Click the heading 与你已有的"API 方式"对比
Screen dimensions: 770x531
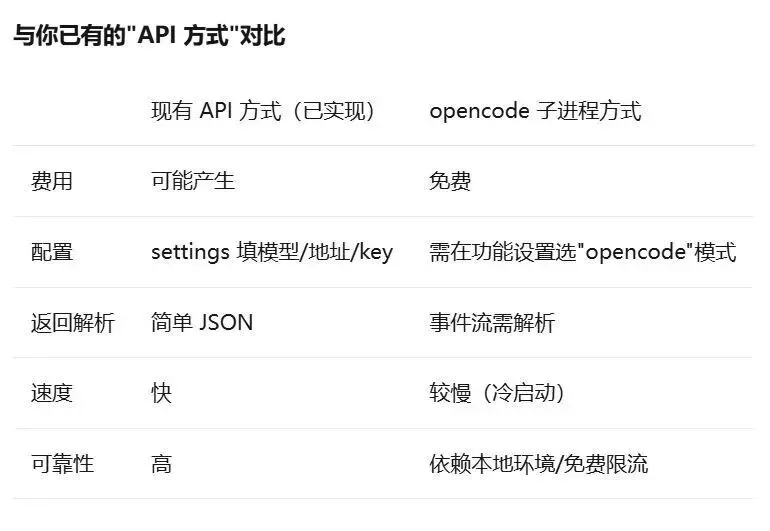click(149, 35)
